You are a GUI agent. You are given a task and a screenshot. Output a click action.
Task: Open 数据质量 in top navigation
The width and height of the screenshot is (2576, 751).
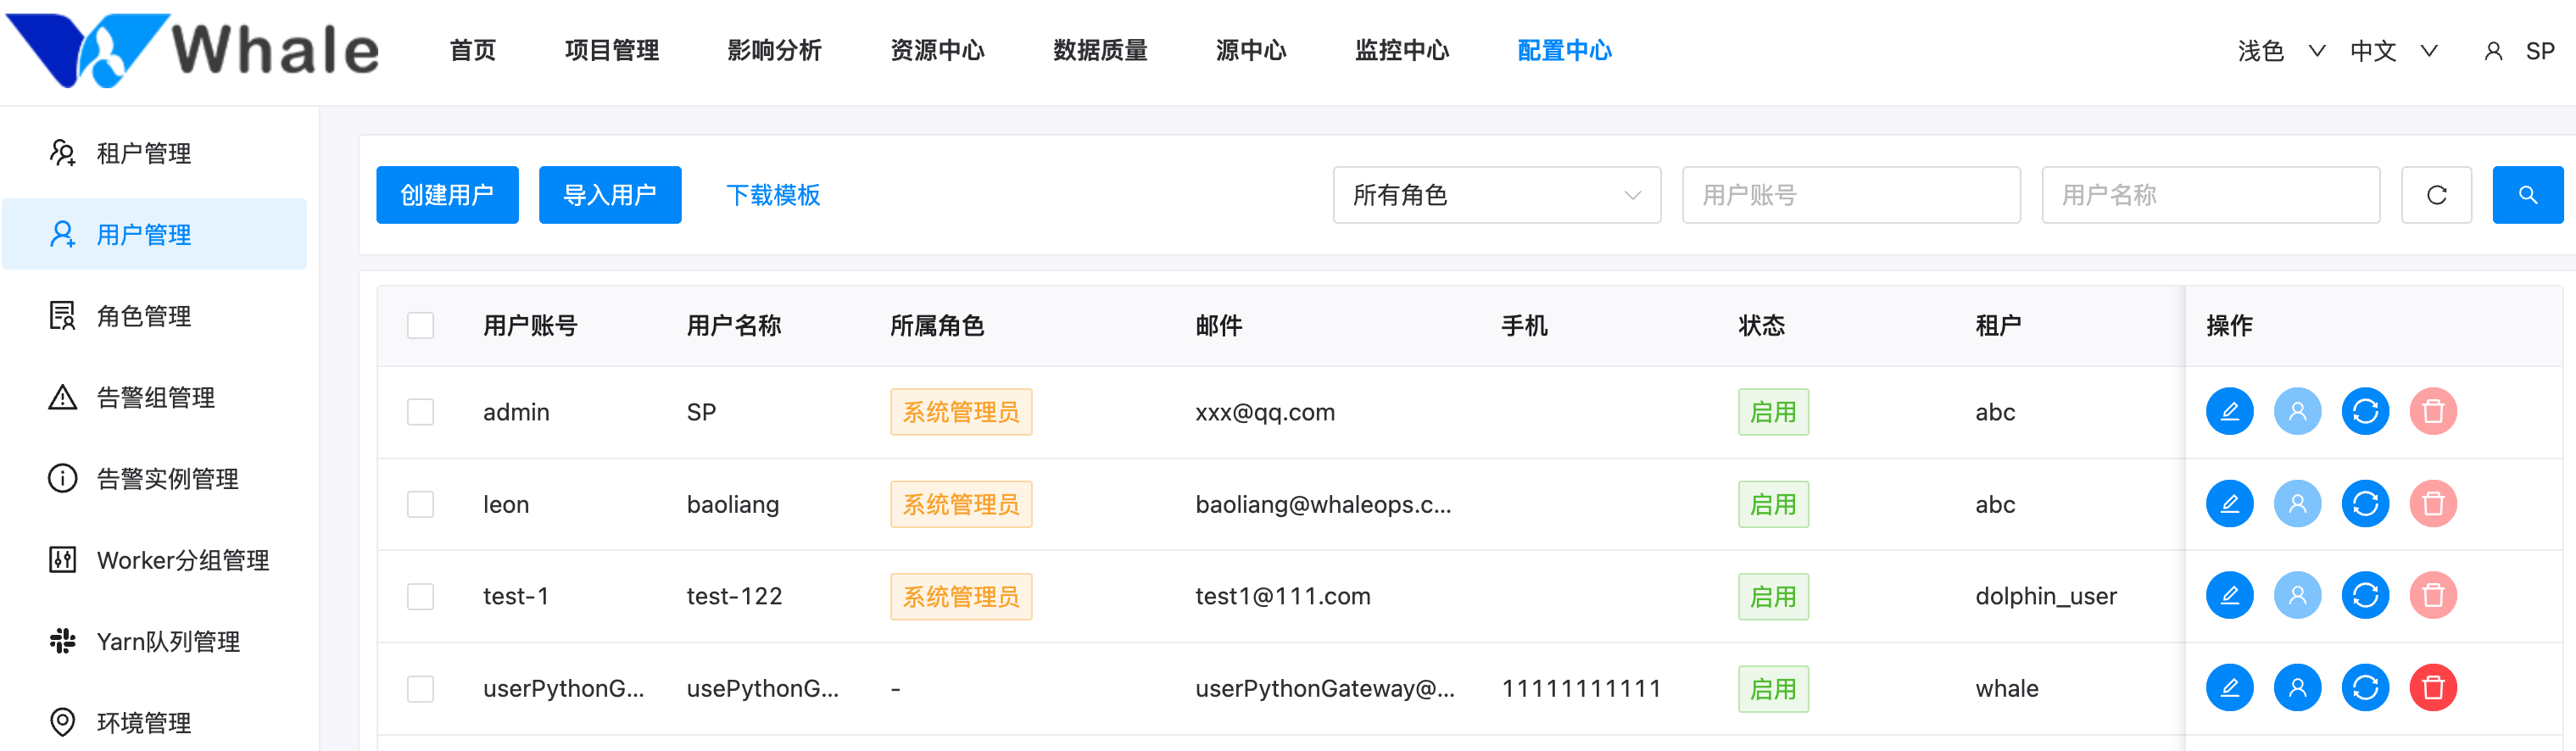pos(1100,51)
